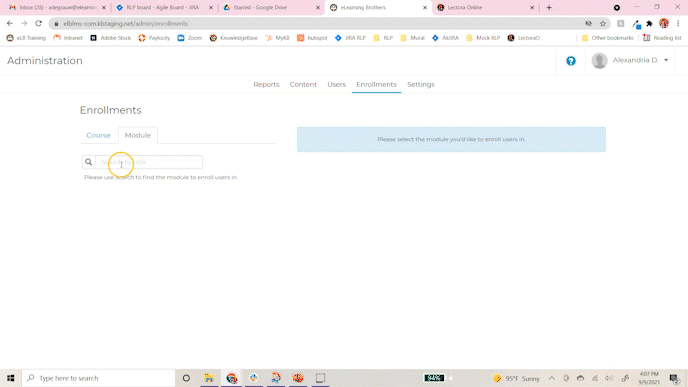This screenshot has width=688, height=387.
Task: Open the Settings tab
Action: tap(420, 84)
